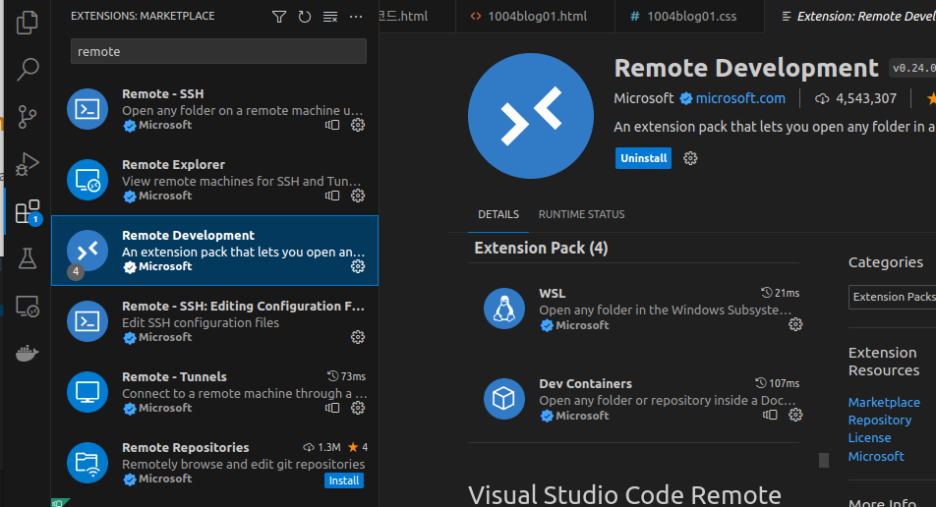
Task: Refresh the extensions list
Action: point(304,17)
